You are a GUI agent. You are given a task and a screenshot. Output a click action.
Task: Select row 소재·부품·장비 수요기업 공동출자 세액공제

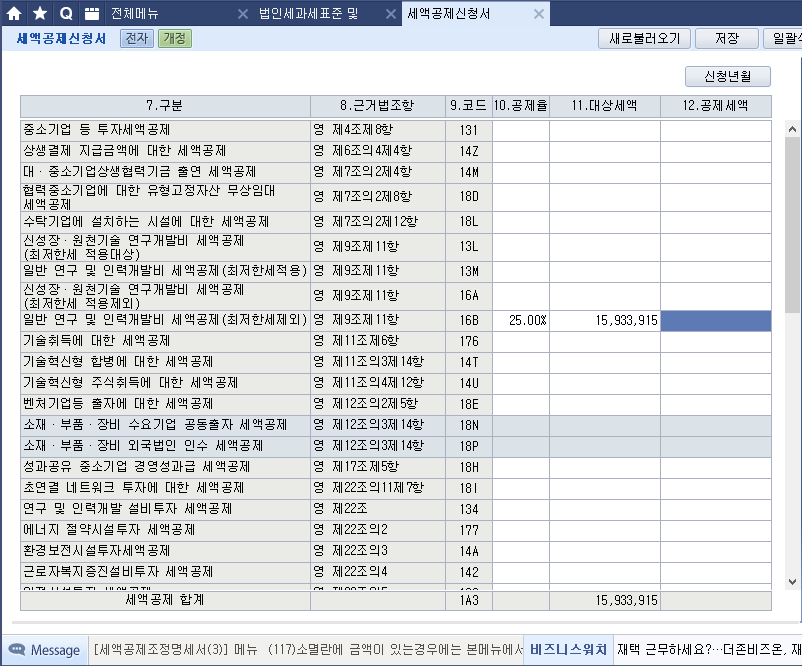click(395, 425)
